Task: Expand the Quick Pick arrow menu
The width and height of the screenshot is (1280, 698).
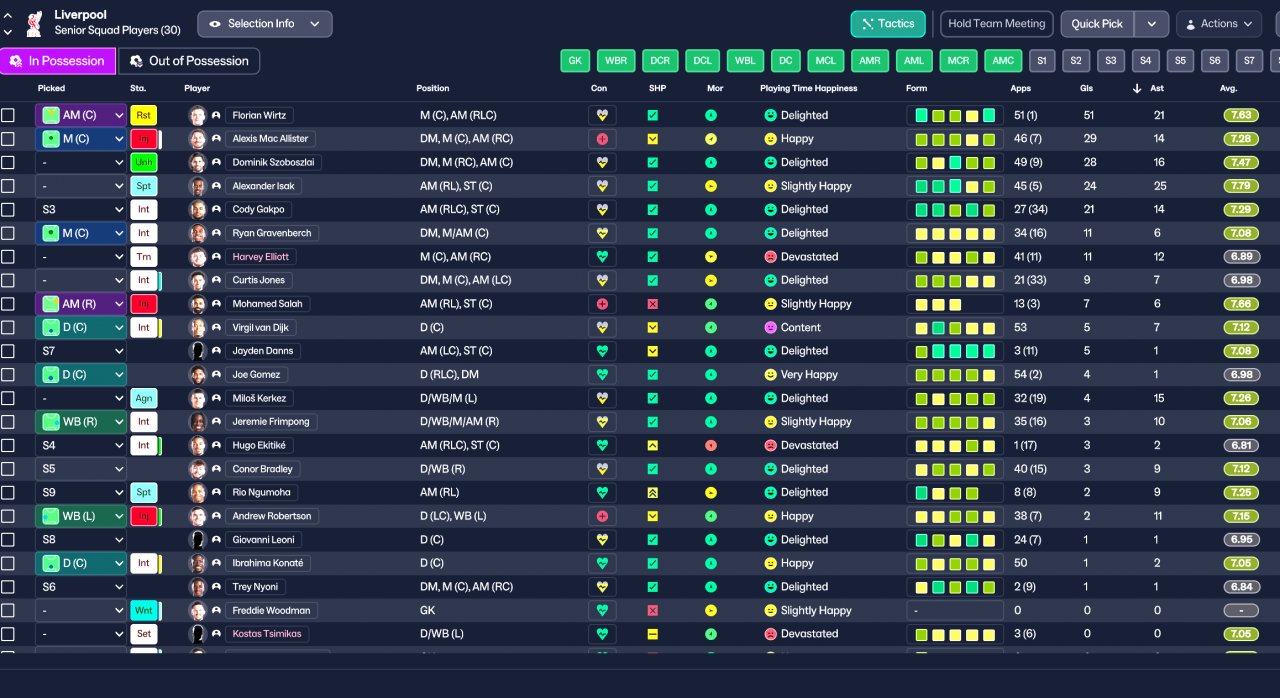Action: coord(1152,24)
